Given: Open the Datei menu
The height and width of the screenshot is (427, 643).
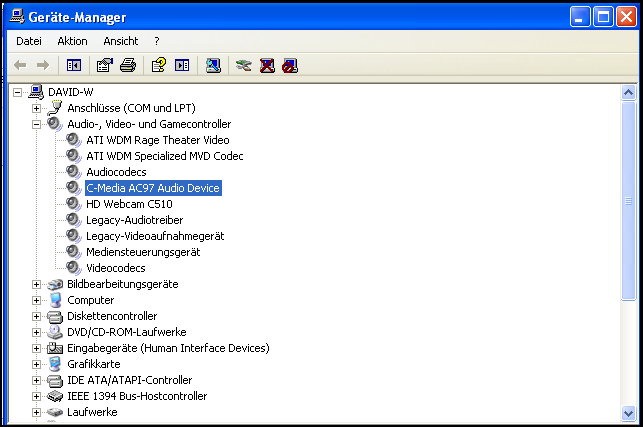Looking at the screenshot, I should (x=29, y=41).
